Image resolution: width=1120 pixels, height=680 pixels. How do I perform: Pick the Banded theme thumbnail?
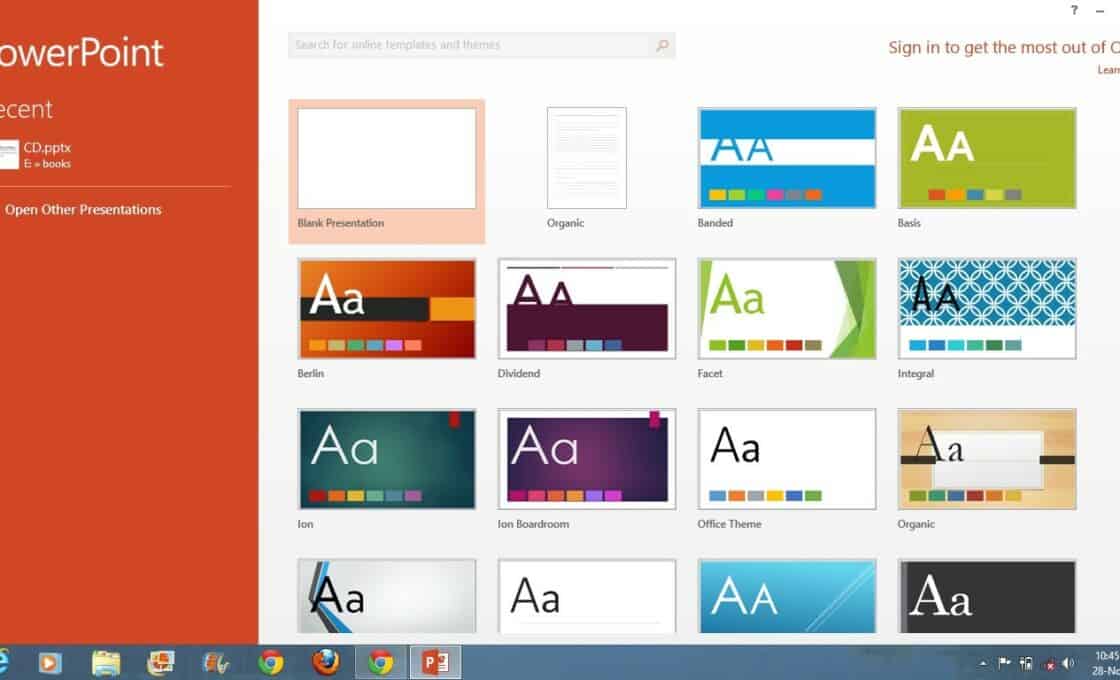pyautogui.click(x=786, y=158)
